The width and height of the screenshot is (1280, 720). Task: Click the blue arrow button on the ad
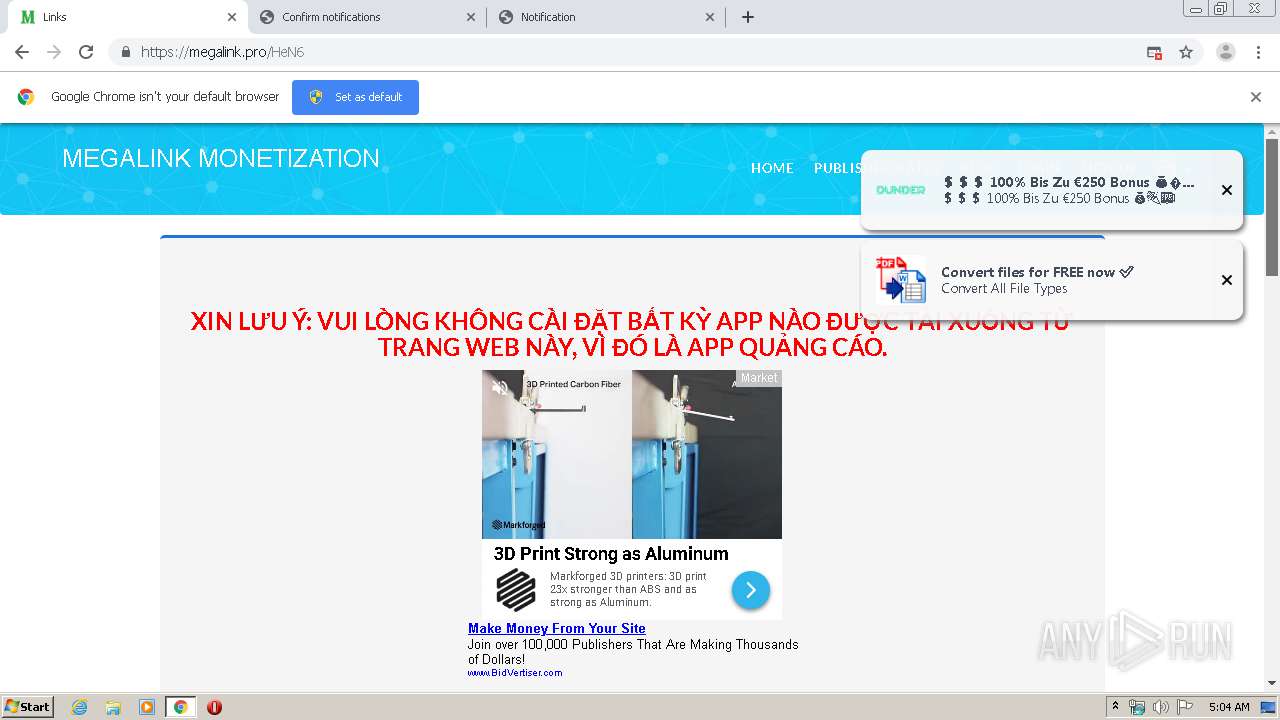tap(750, 590)
